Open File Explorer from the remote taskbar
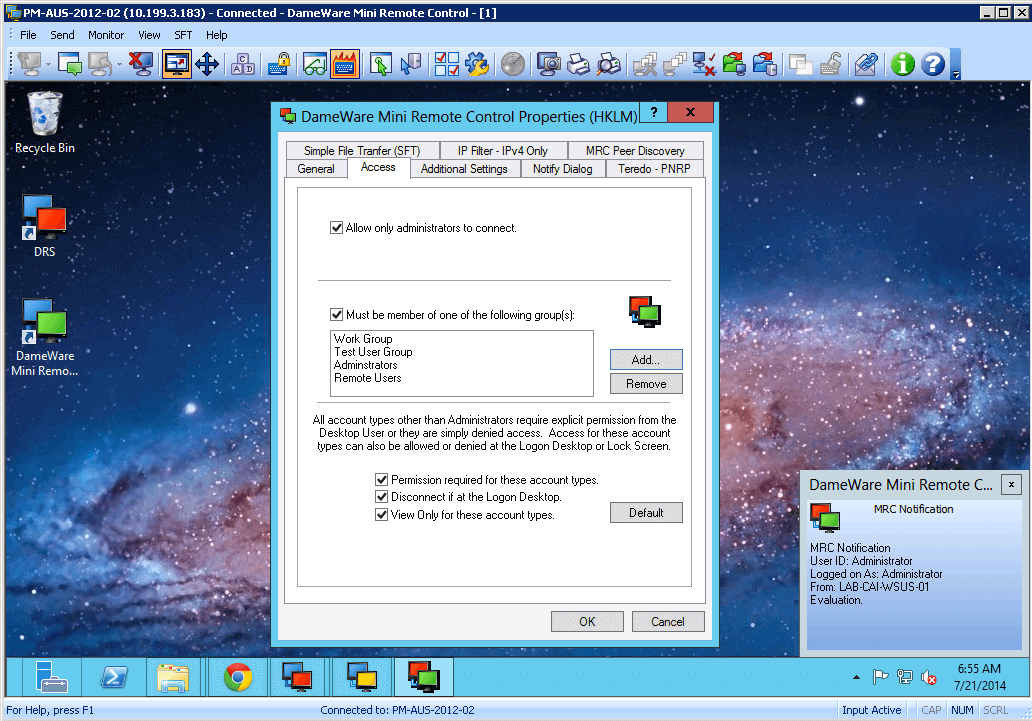This screenshot has height=721, width=1032. pyautogui.click(x=173, y=677)
